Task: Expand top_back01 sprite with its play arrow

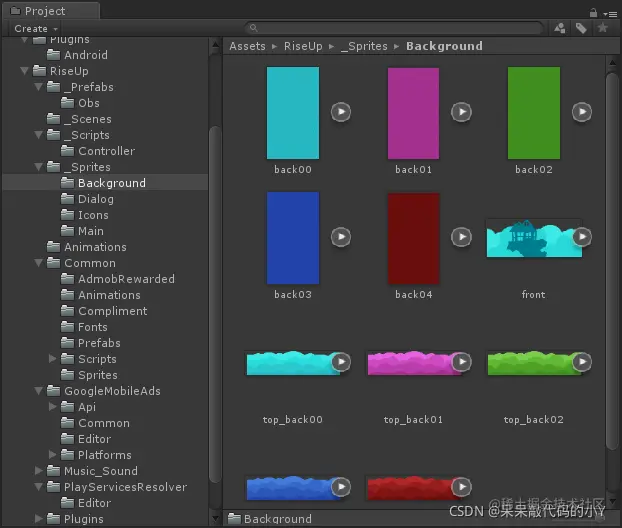Action: point(462,362)
